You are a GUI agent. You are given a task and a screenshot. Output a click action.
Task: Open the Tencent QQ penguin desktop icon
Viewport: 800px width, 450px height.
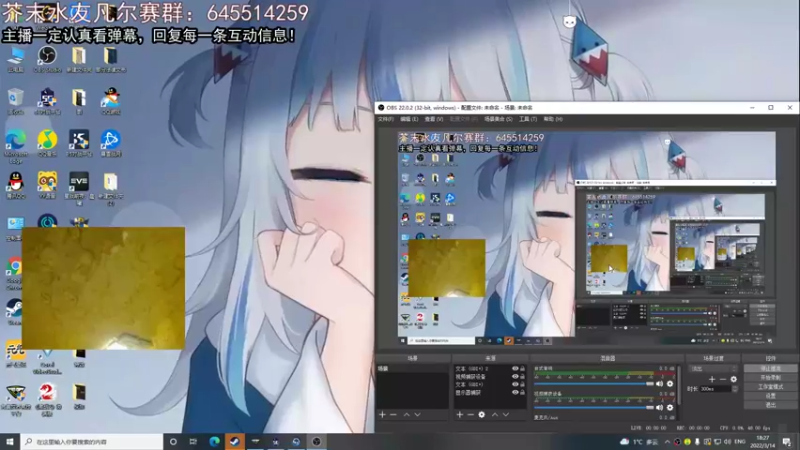click(x=15, y=185)
